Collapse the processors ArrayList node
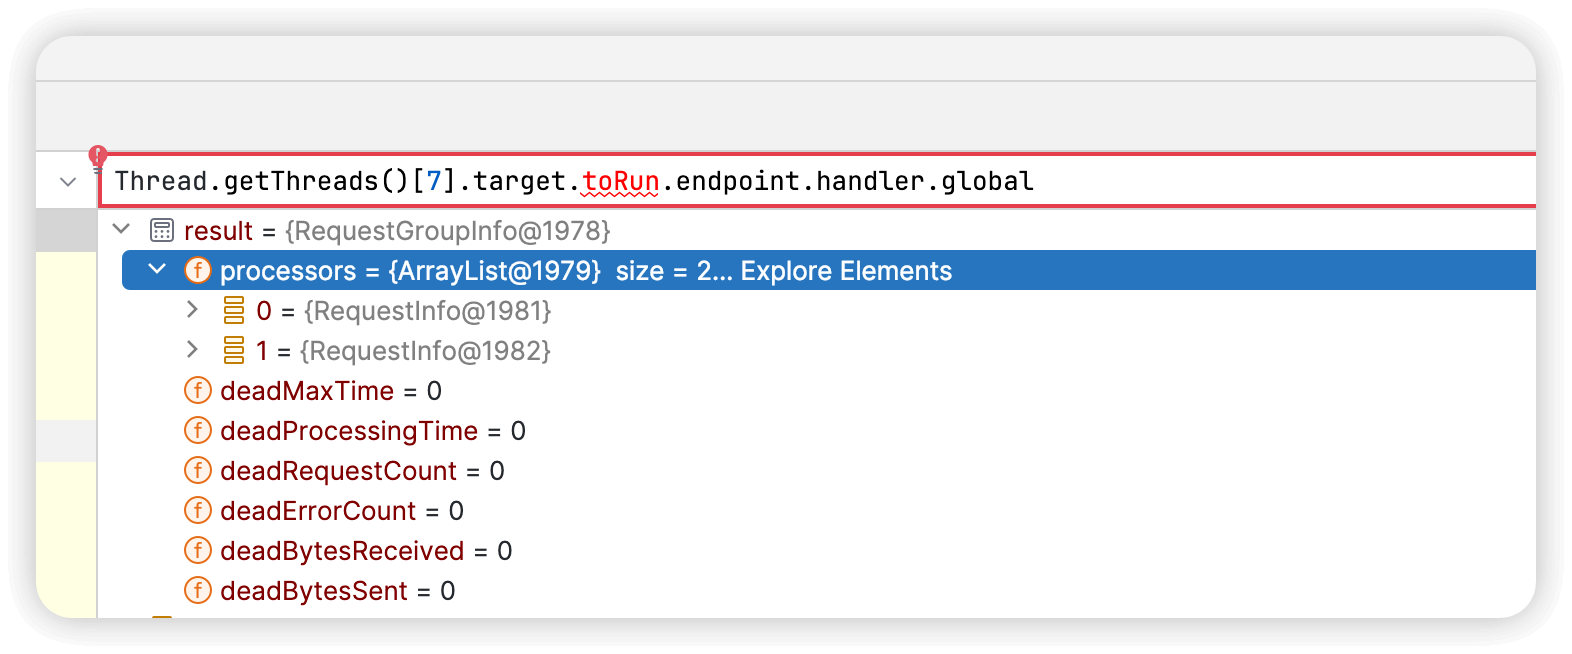The image size is (1572, 654). (x=157, y=269)
